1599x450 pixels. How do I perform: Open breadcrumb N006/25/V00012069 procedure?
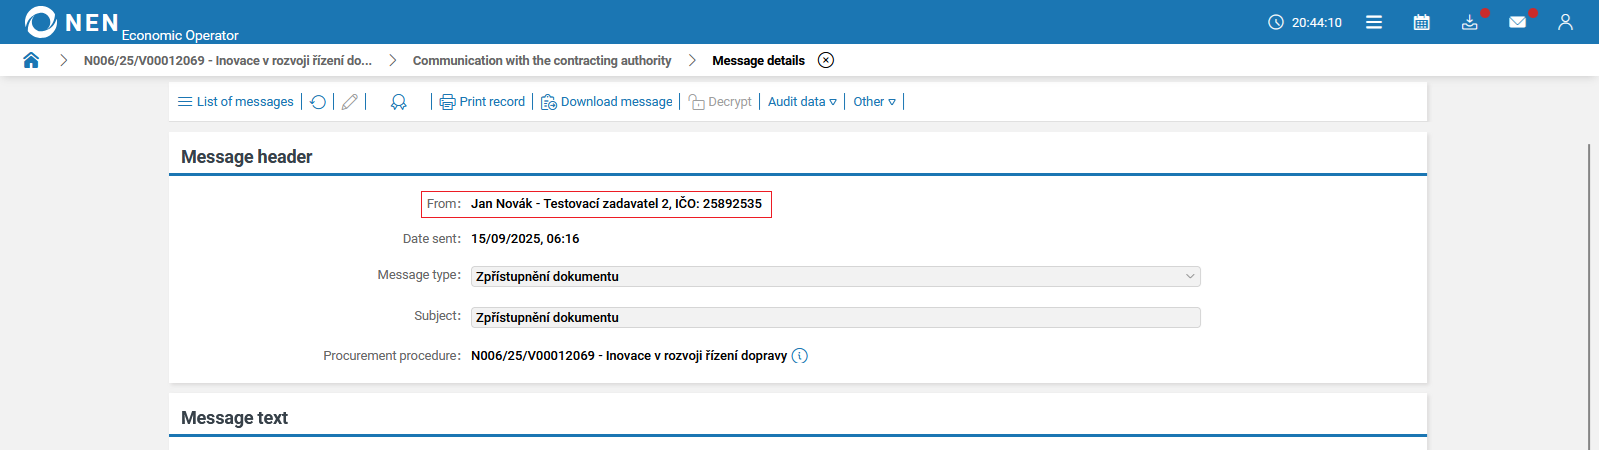pos(228,61)
